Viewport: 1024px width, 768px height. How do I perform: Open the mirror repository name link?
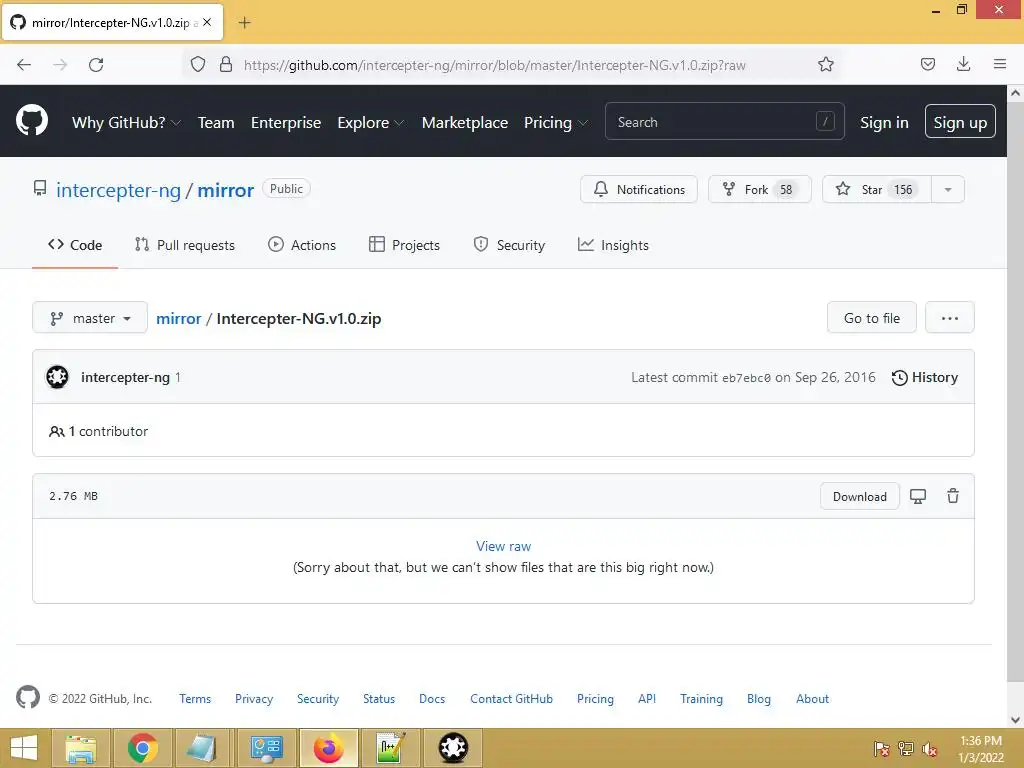pos(225,190)
